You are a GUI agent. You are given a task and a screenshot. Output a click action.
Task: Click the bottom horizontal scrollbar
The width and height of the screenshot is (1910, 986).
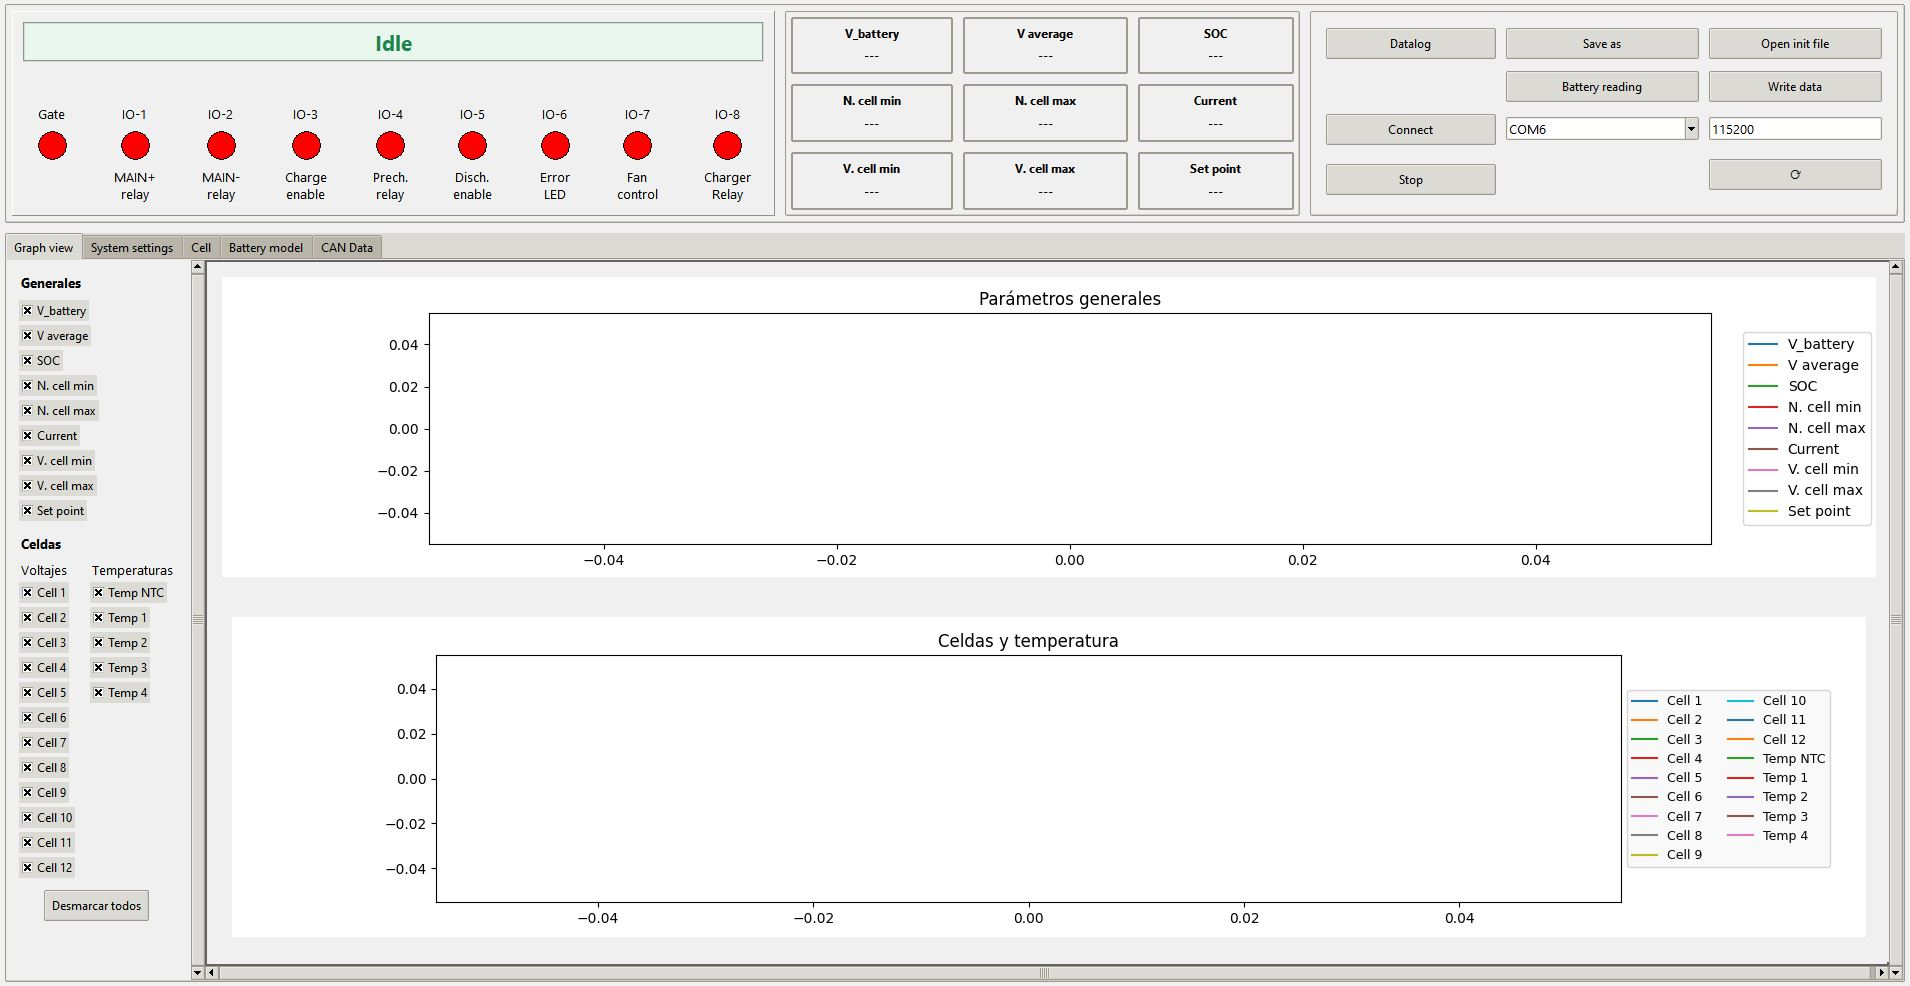(x=1045, y=971)
